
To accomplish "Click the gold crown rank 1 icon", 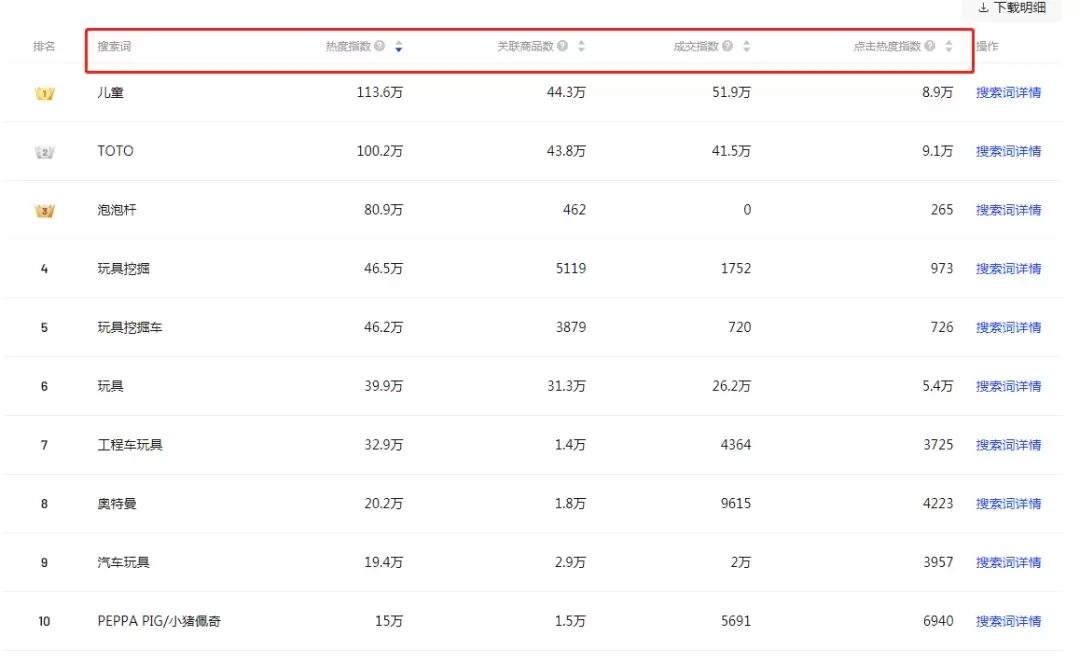I will (44, 93).
